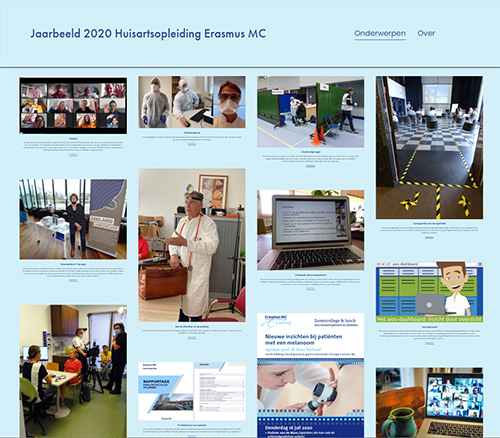This screenshot has height=438, width=500.
Task: Open the Over page
Action: pos(426,33)
